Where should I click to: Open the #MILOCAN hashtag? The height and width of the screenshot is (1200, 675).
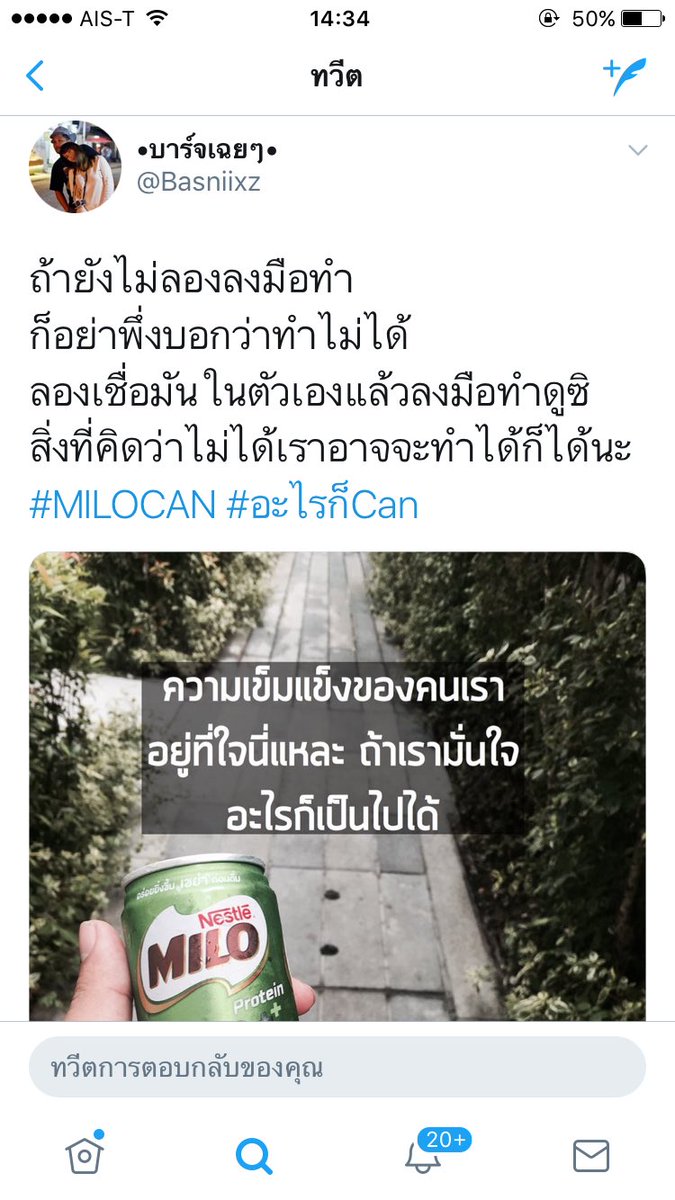point(123,505)
